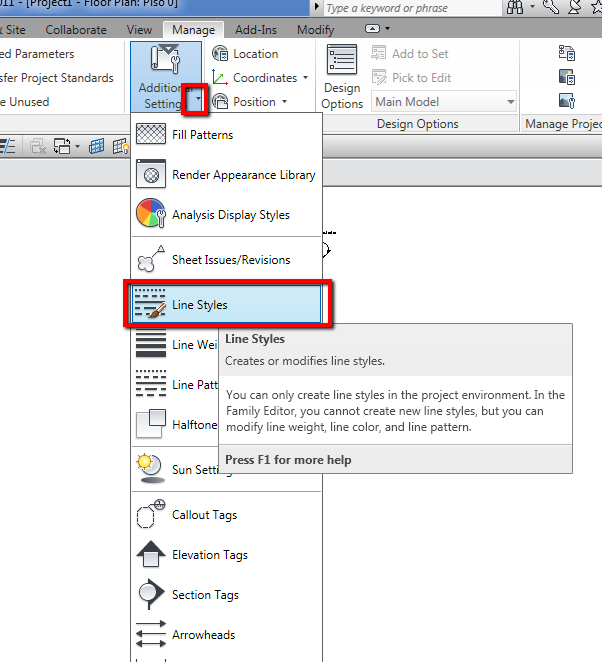
Task: Open the Main Model combo box
Action: tap(444, 101)
